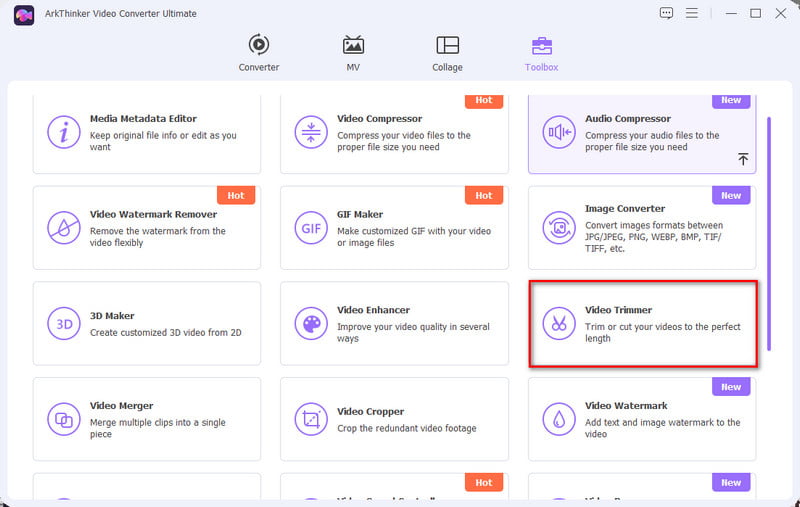The image size is (800, 507).
Task: Click the scroll-to-top arrow on Audio Compressor card
Action: [743, 159]
